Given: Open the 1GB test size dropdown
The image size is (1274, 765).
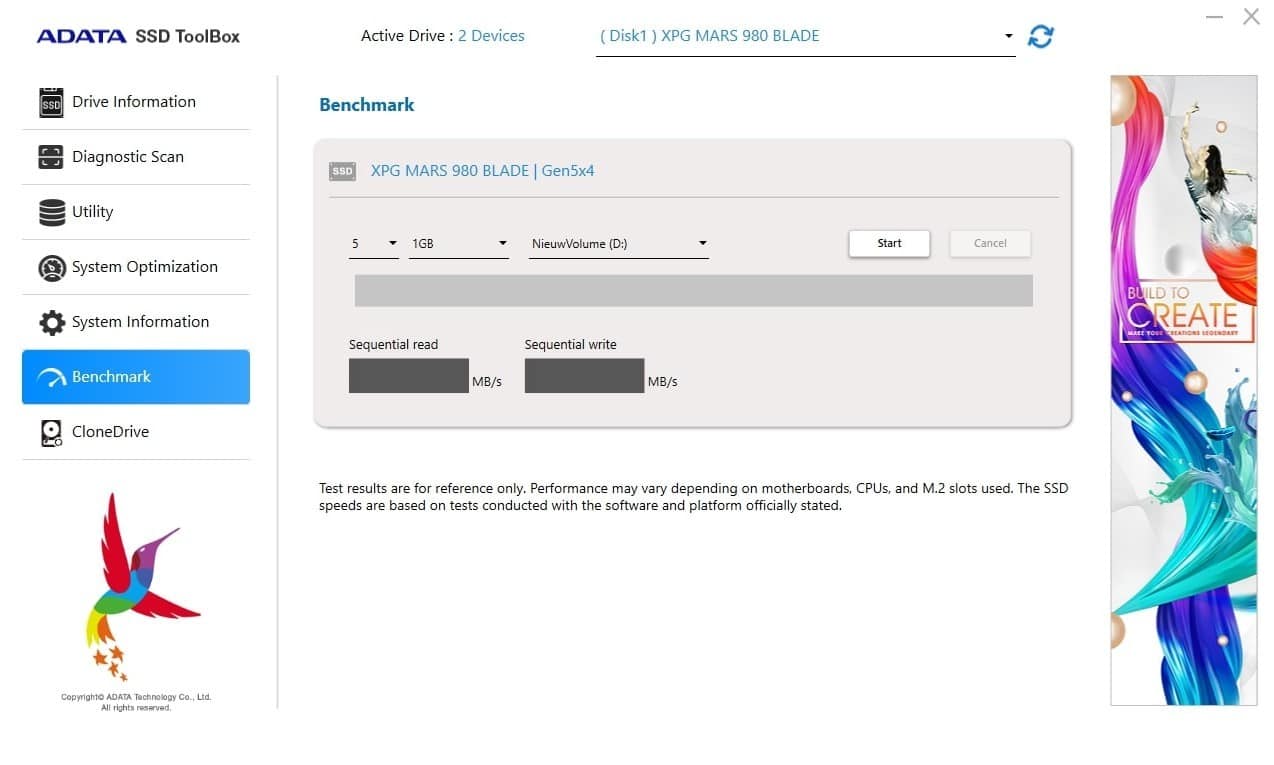Looking at the screenshot, I should point(459,243).
